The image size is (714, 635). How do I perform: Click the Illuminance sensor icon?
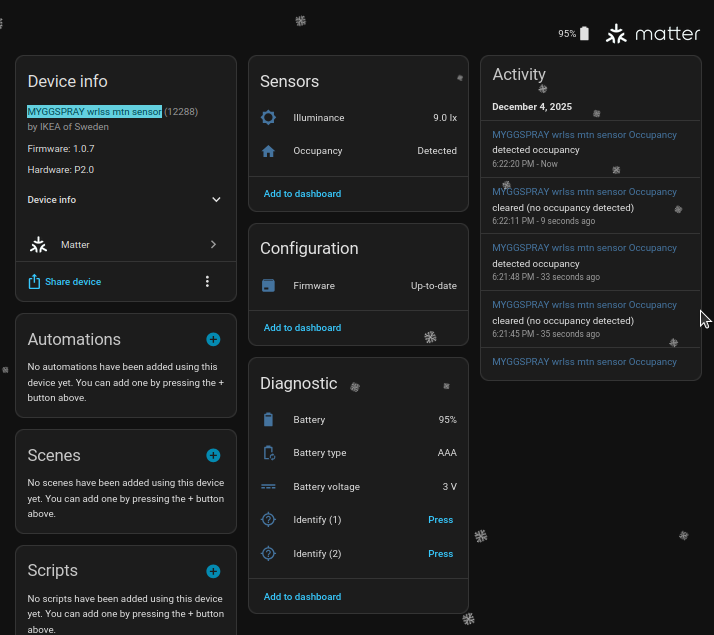pyautogui.click(x=268, y=118)
